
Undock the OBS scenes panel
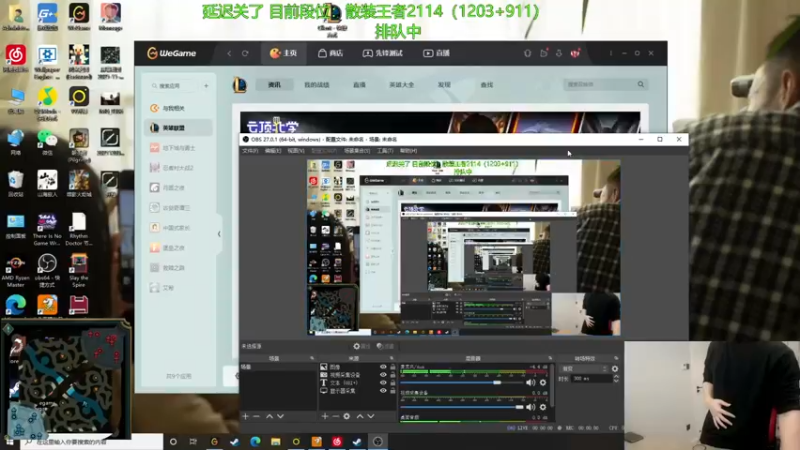click(x=312, y=358)
